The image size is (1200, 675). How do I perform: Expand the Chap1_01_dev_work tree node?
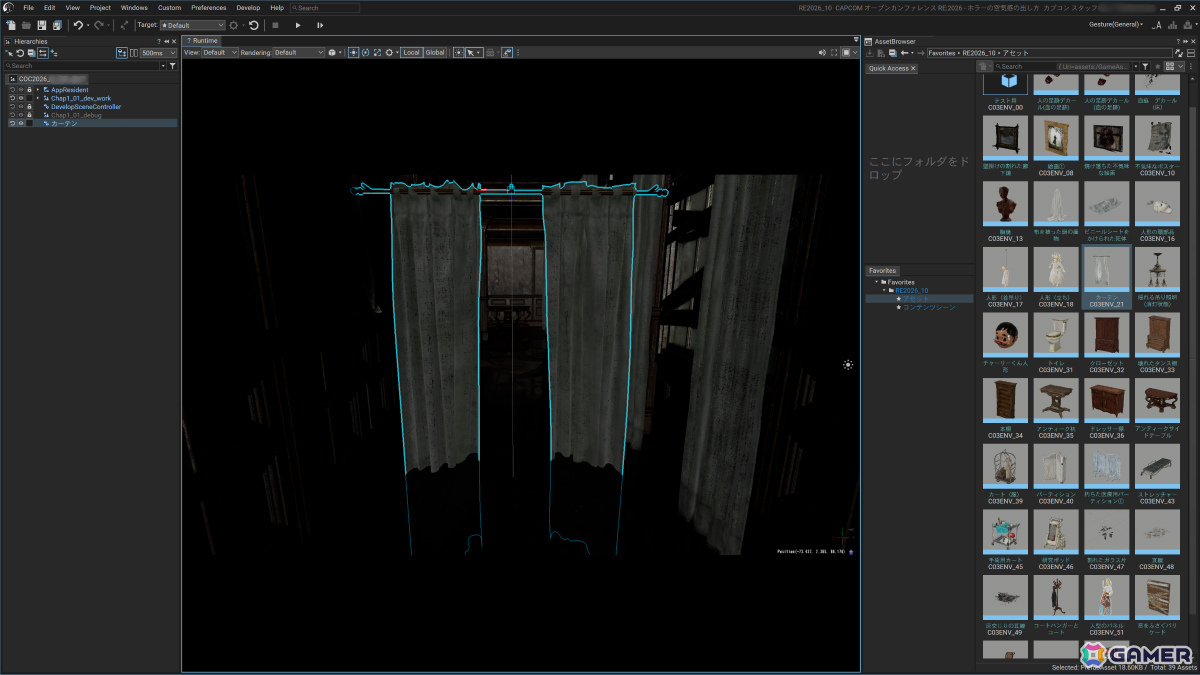(x=38, y=98)
